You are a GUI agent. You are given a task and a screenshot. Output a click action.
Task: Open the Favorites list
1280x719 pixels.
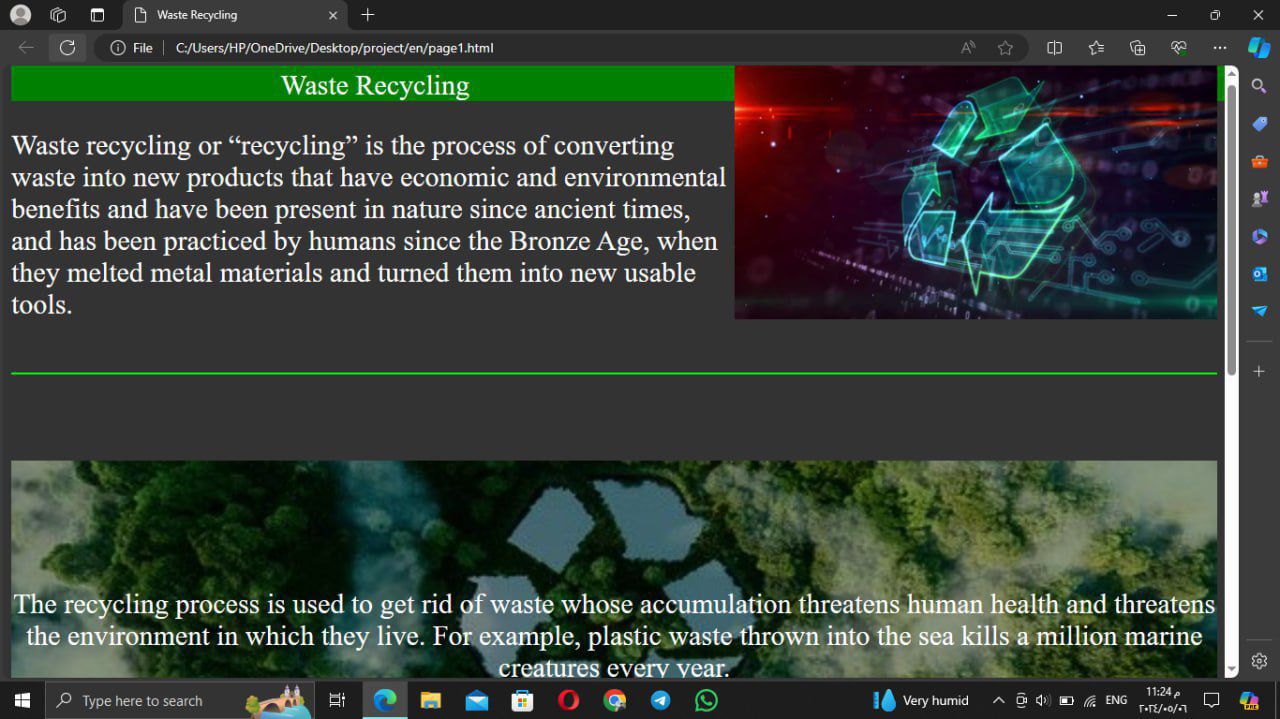pos(1096,48)
